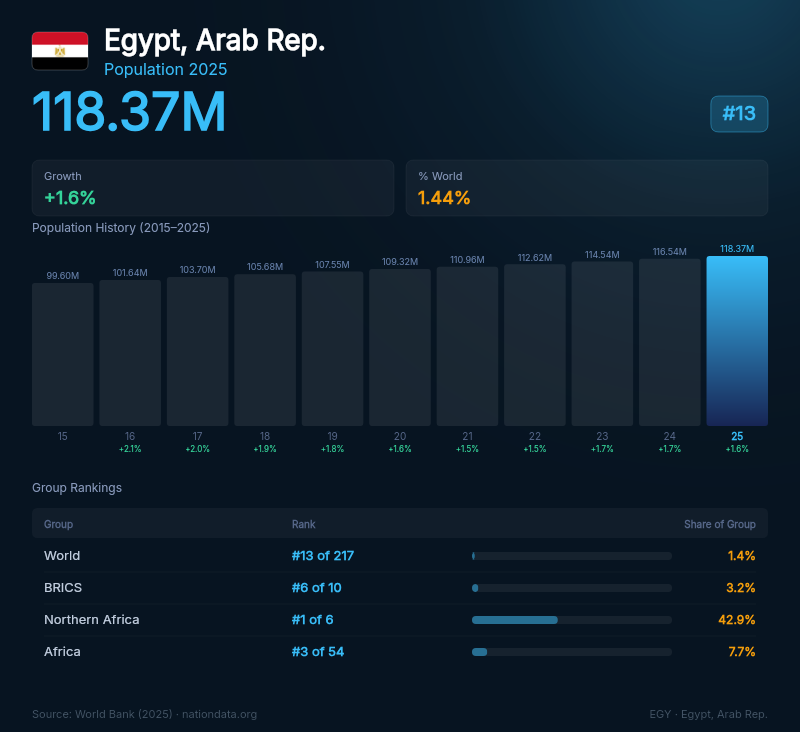Click the Share of Group column header

tap(719, 524)
